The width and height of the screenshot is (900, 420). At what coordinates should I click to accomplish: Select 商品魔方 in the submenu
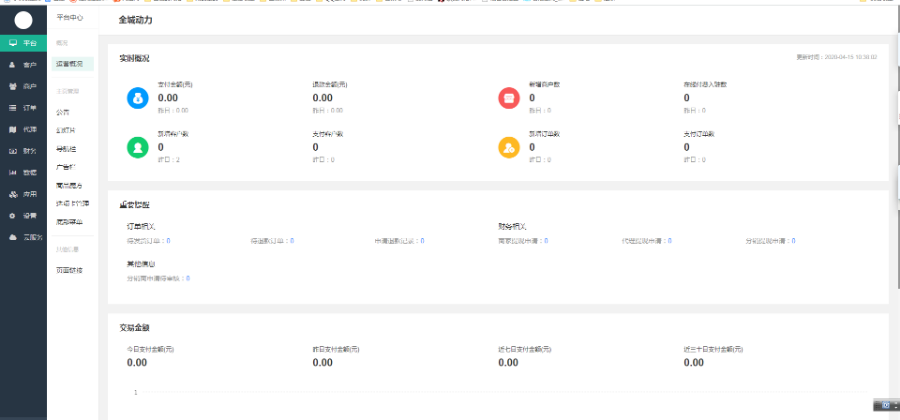[x=69, y=186]
